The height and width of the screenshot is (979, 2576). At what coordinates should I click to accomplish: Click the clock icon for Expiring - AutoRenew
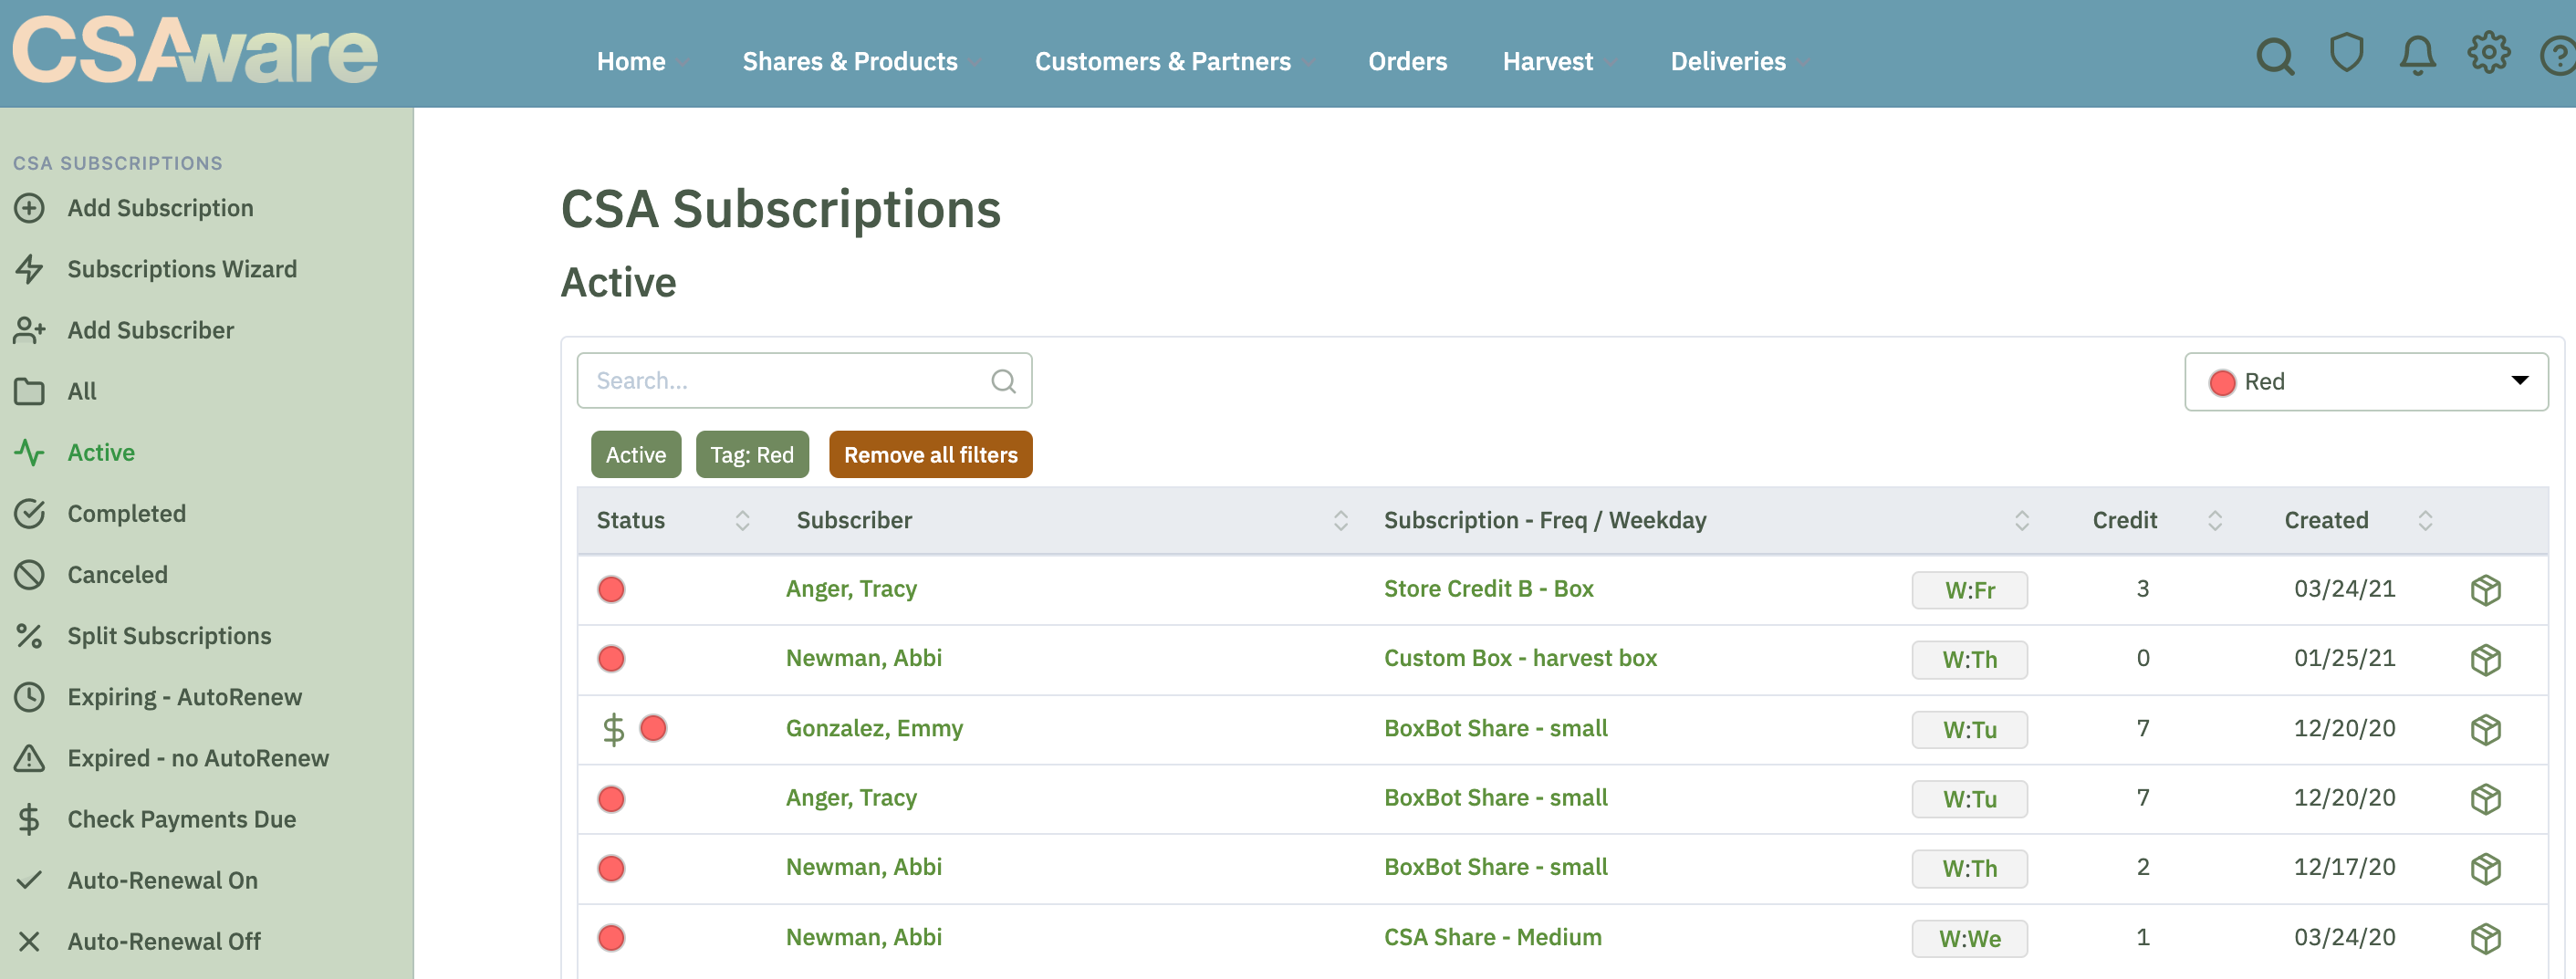click(29, 696)
